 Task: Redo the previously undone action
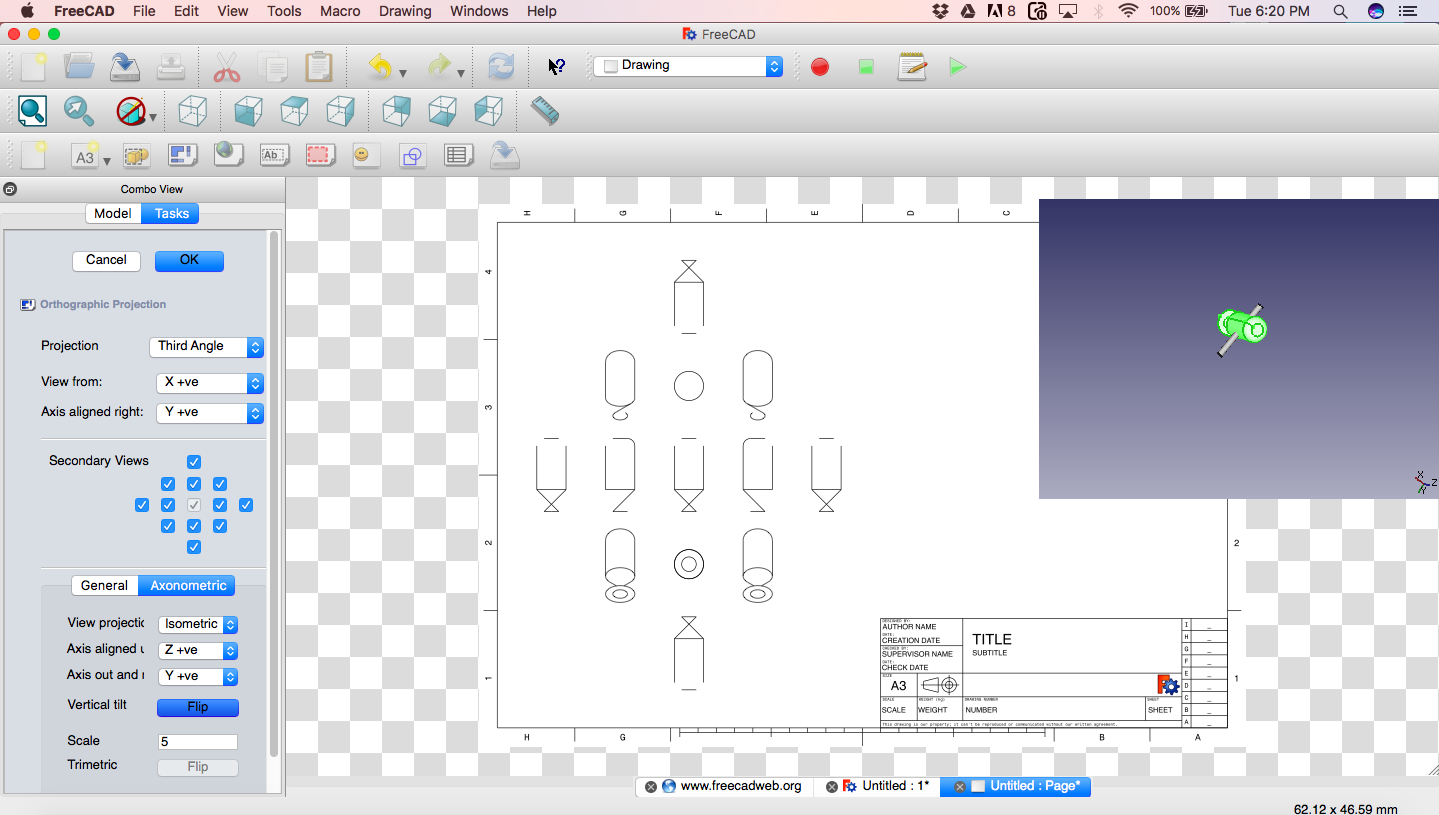[x=438, y=67]
